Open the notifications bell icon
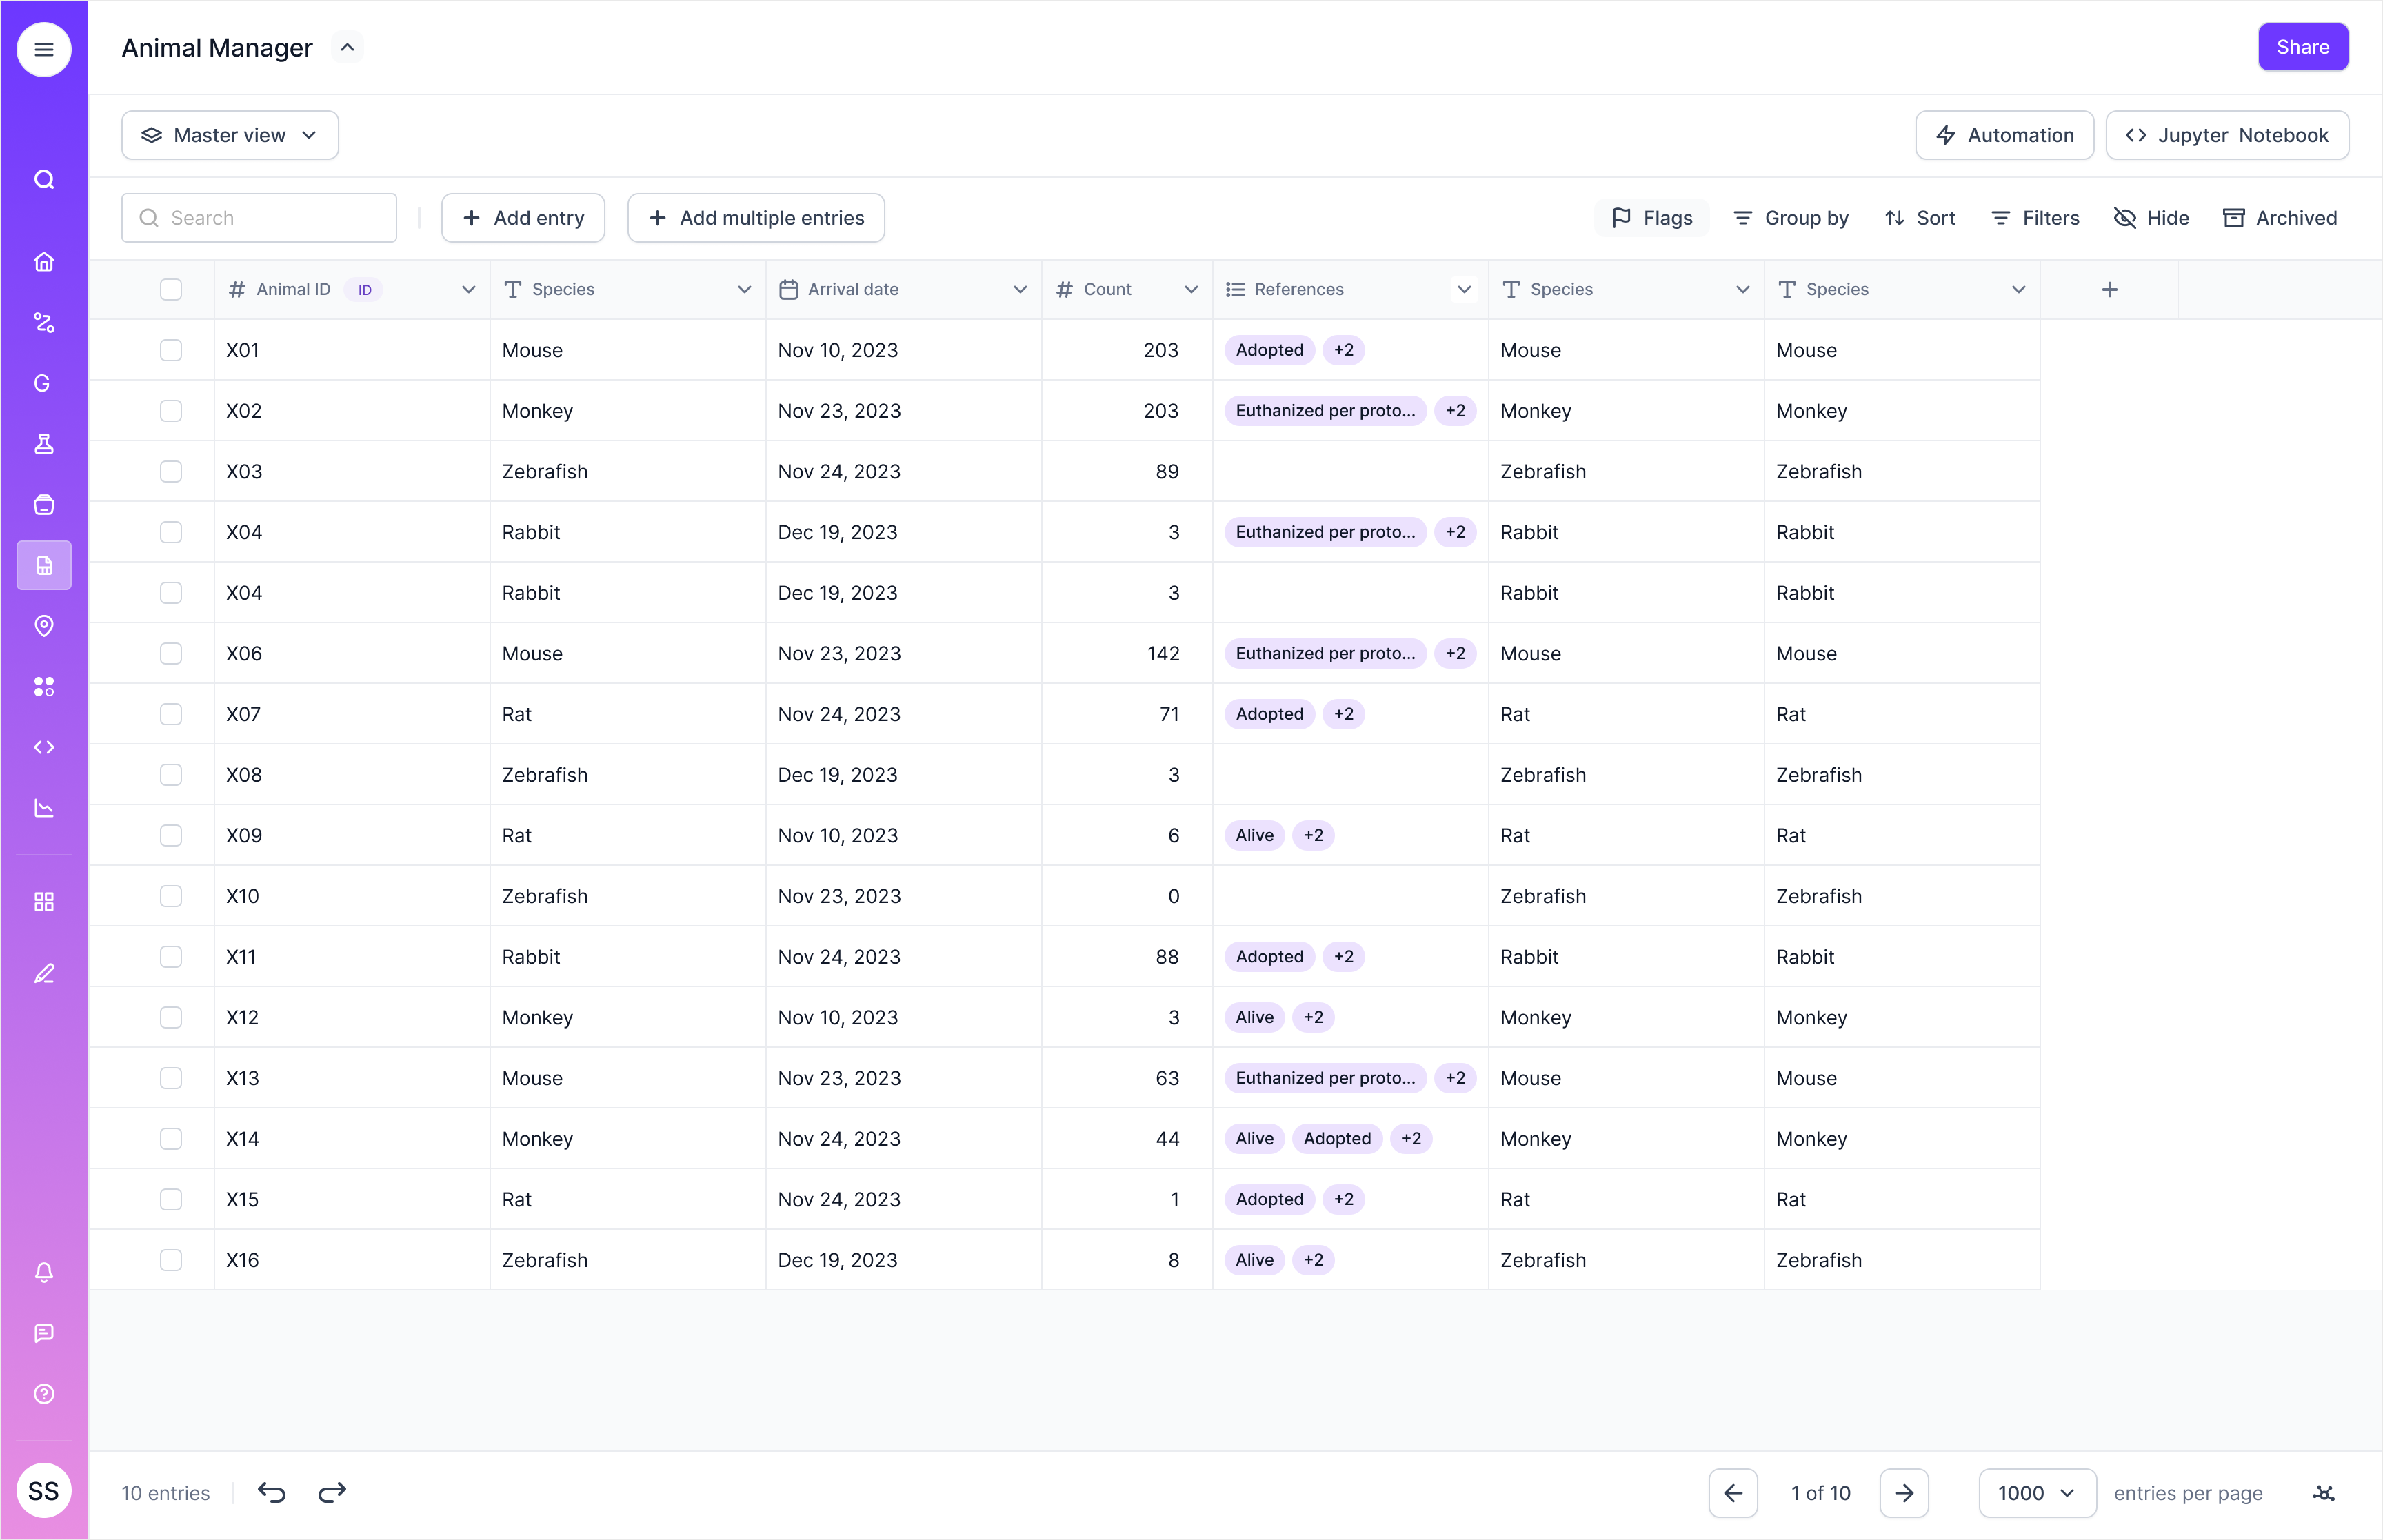This screenshot has height=1540, width=2383. tap(44, 1272)
